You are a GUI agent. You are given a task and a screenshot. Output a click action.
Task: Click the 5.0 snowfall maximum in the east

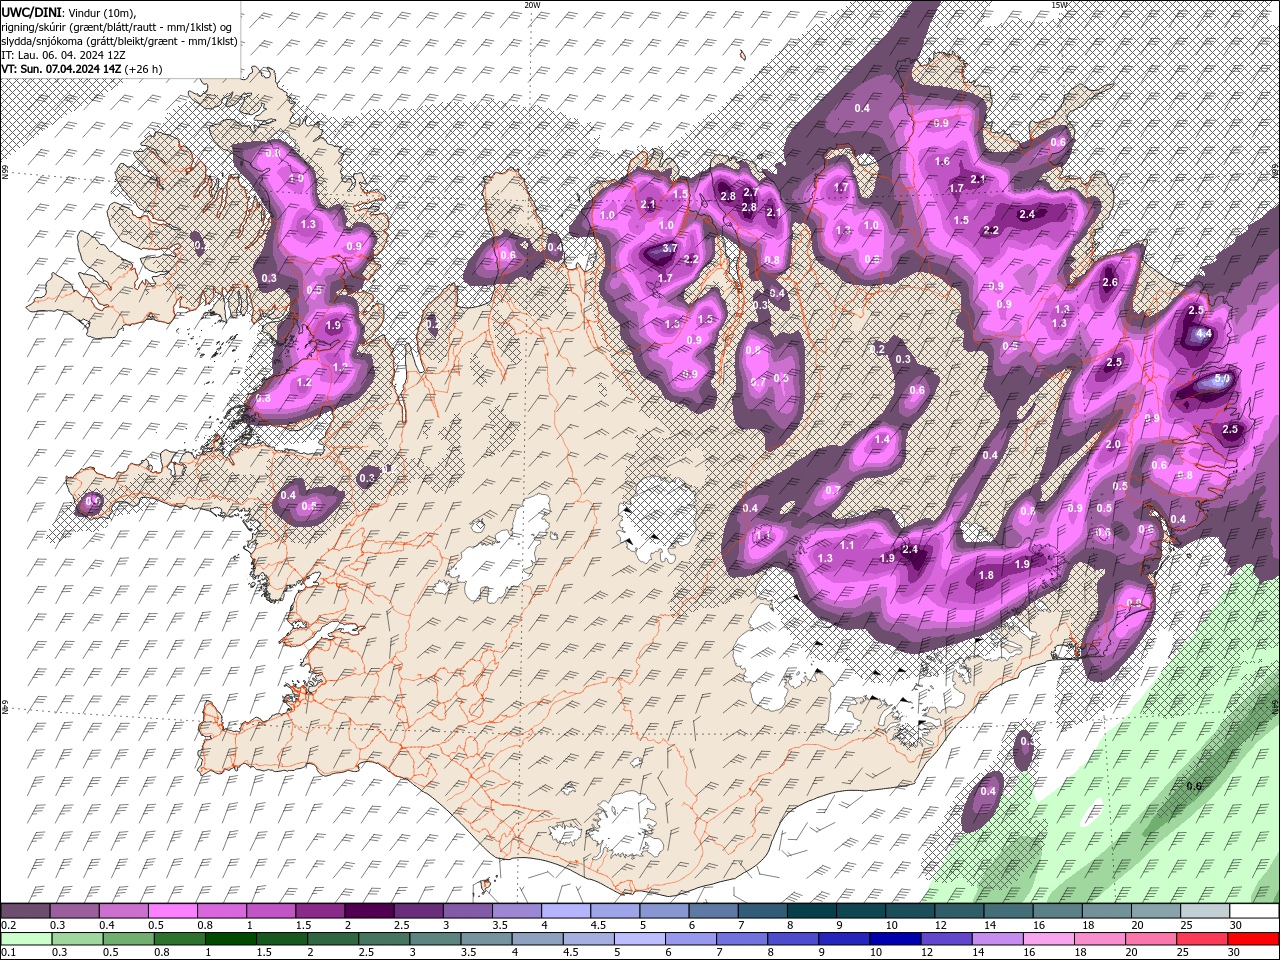[1221, 380]
